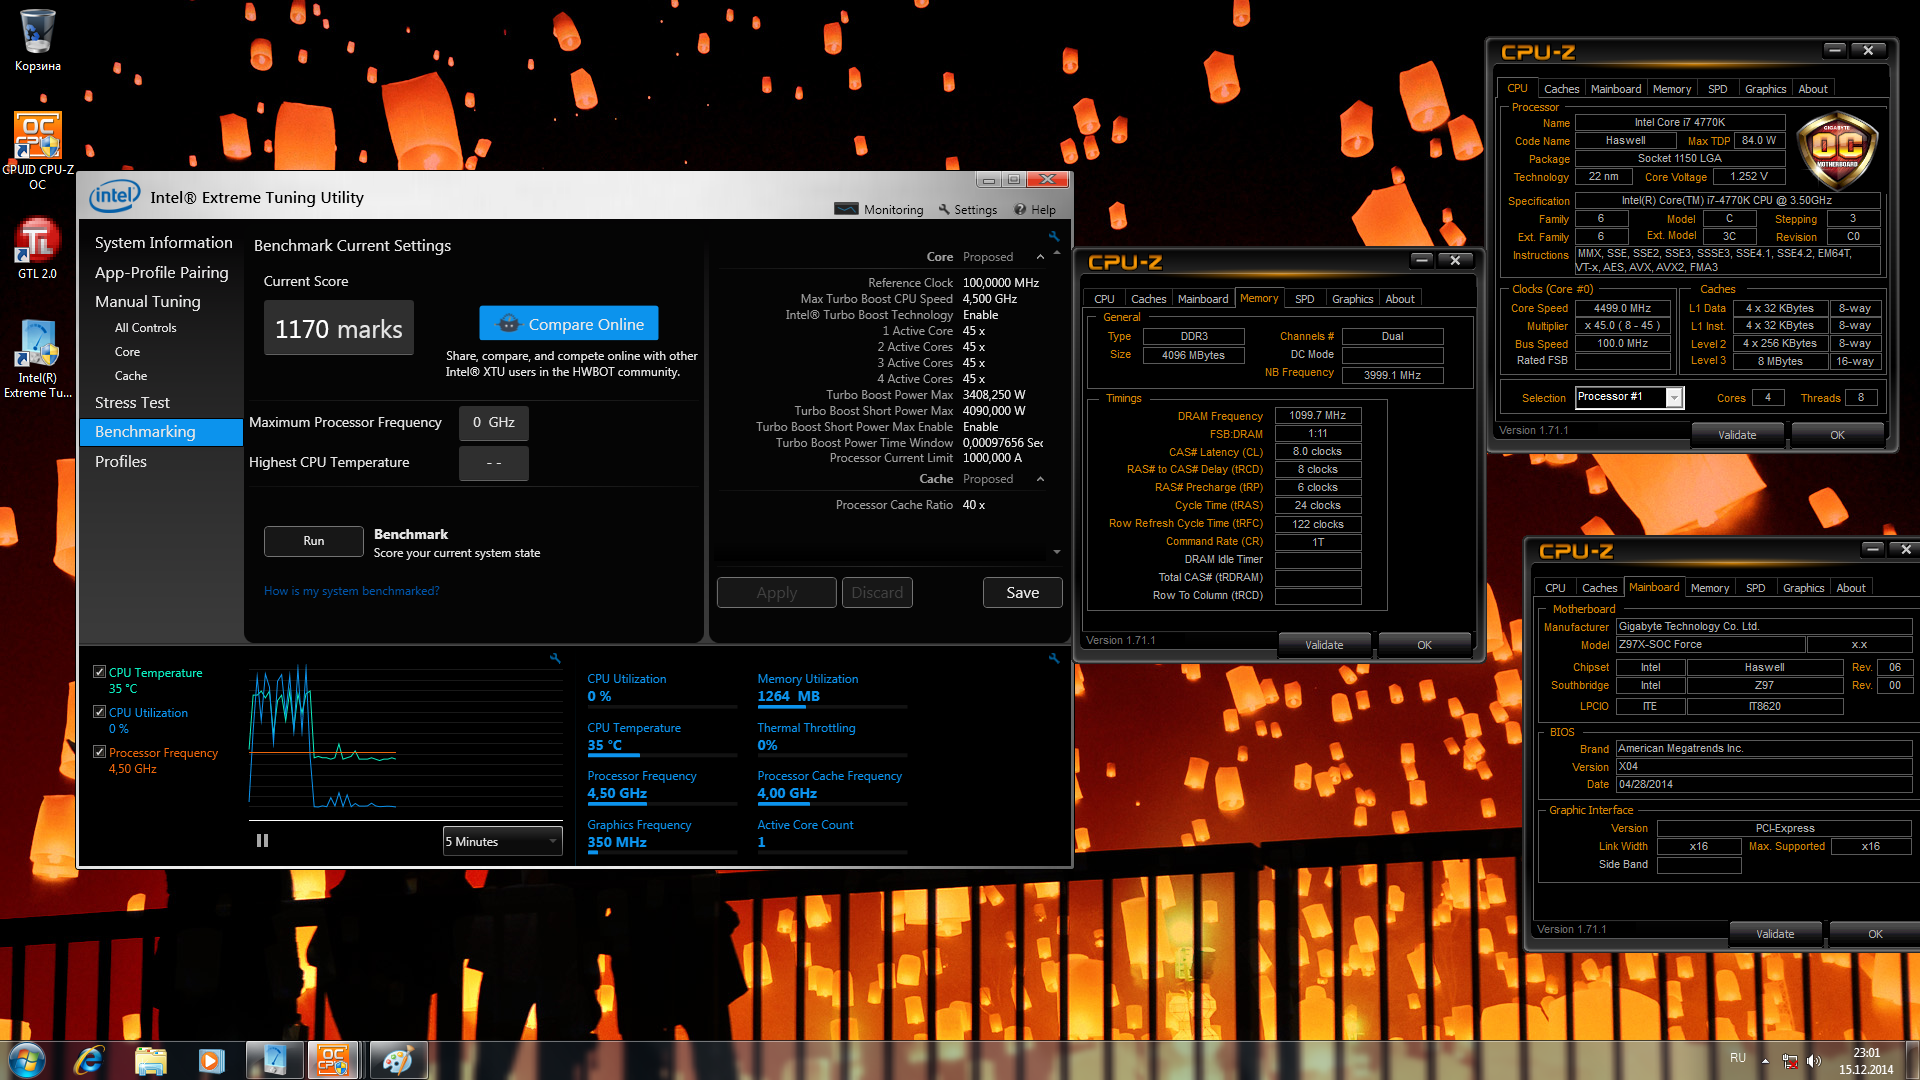The image size is (1920, 1080).
Task: Open Profiles in the sidebar
Action: pyautogui.click(x=120, y=461)
